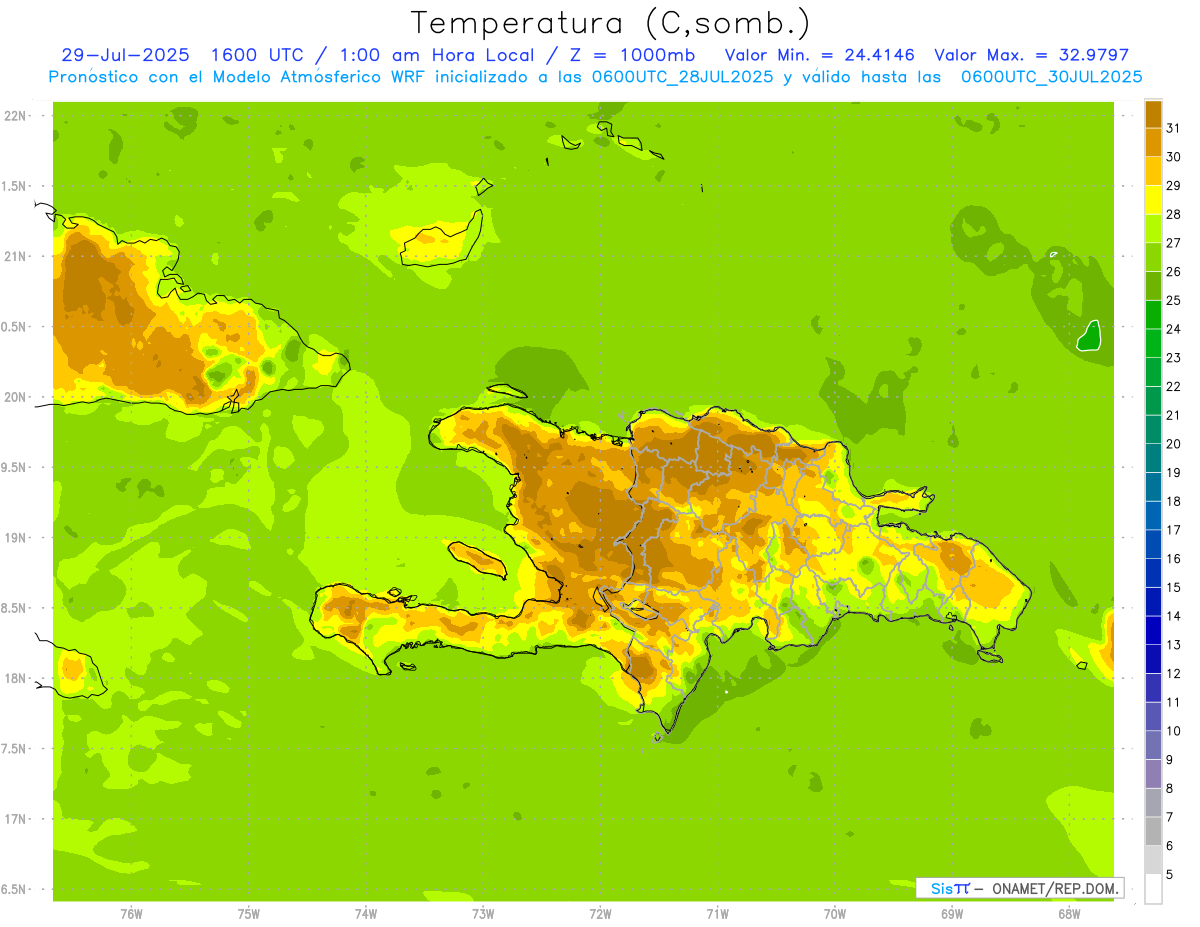Screen dimensions: 1200x927
Task: Click the "22N" latitude label
Action: [x=15, y=116]
